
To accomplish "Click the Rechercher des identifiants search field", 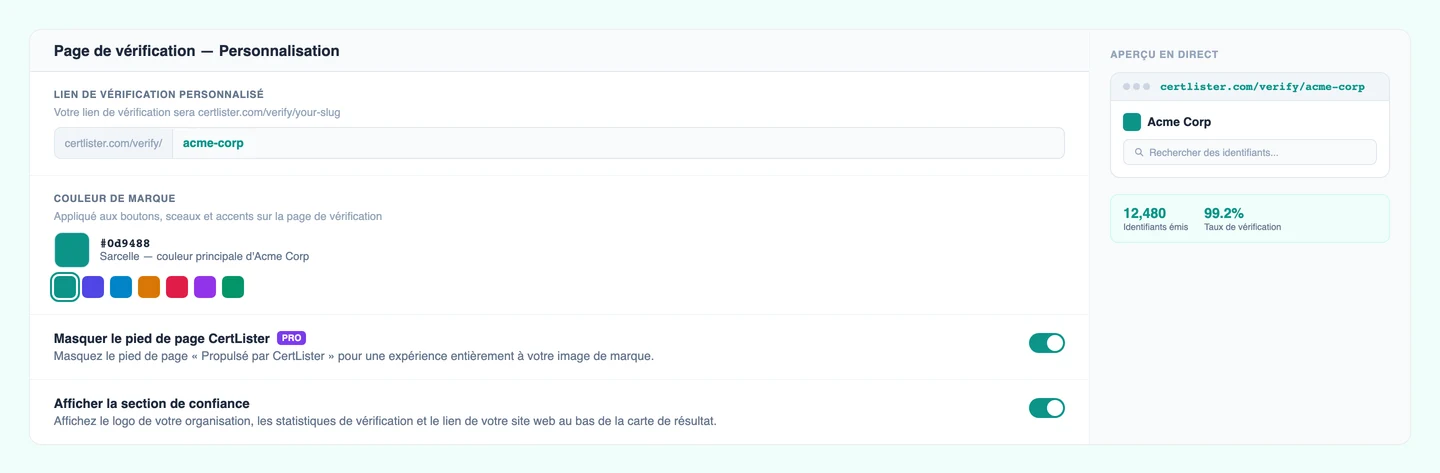I will [x=1250, y=153].
